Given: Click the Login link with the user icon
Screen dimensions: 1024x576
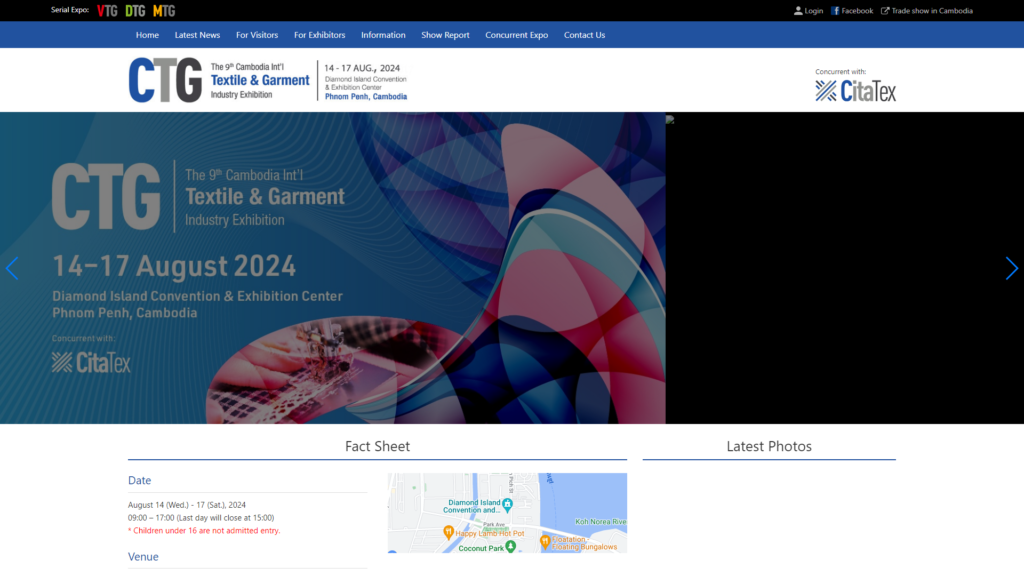Looking at the screenshot, I should click(808, 10).
